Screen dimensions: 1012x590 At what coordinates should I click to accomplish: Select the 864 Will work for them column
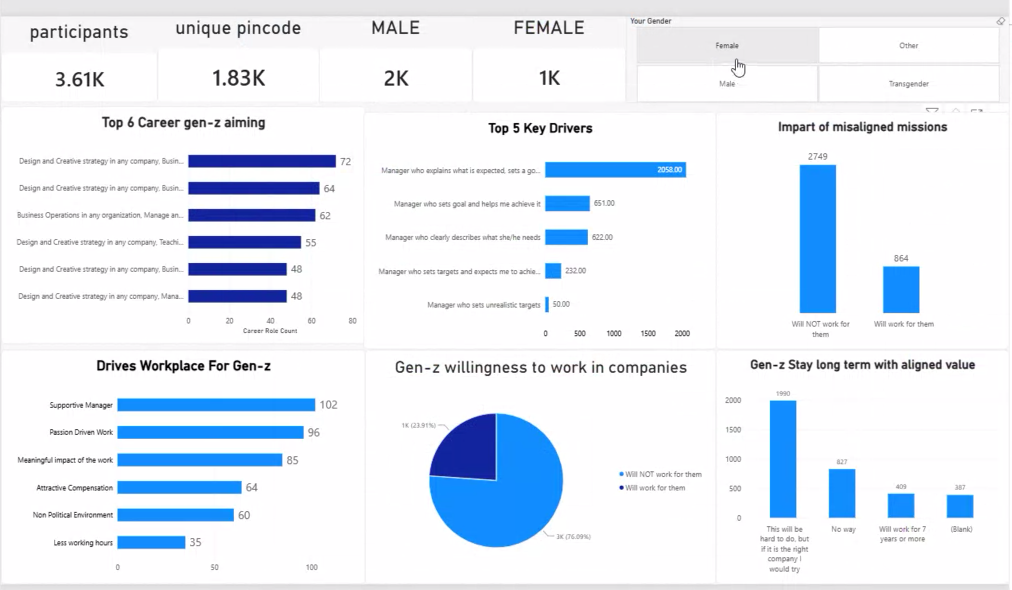[x=901, y=290]
